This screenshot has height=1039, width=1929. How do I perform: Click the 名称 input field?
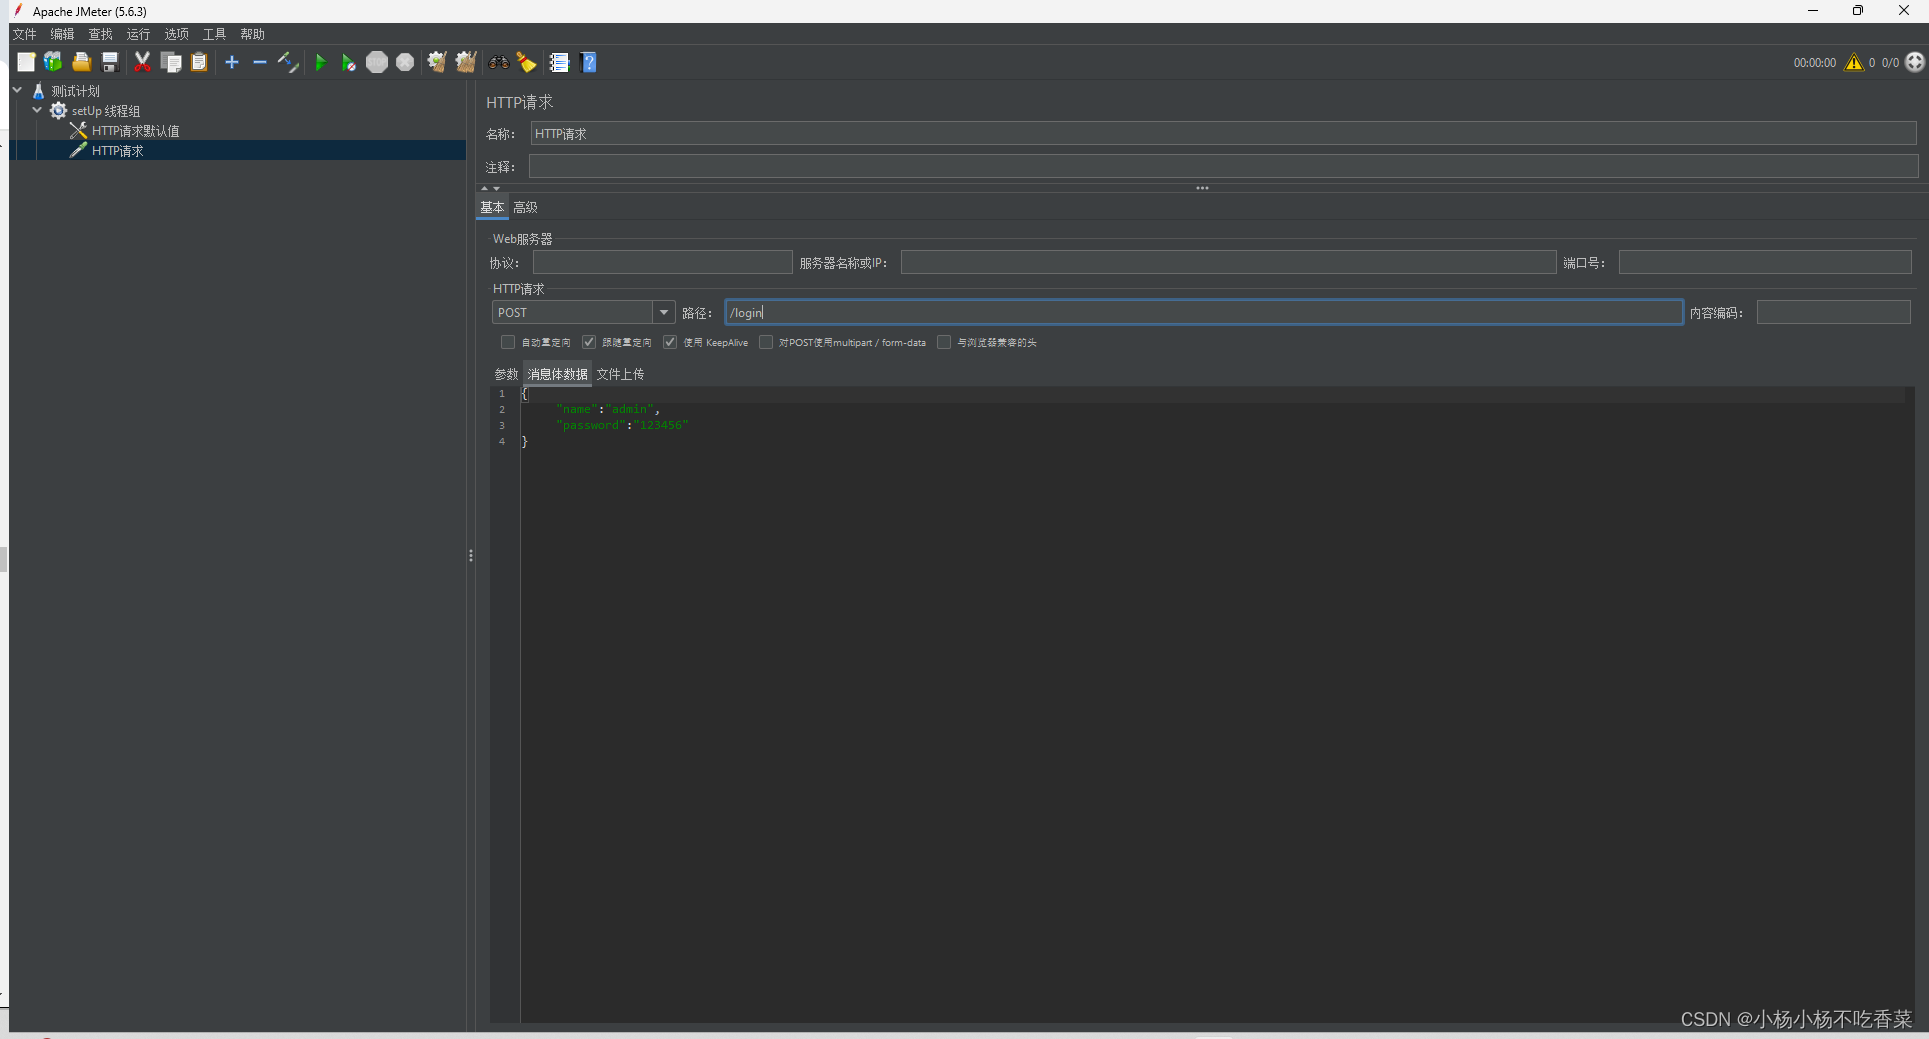(x=1223, y=134)
